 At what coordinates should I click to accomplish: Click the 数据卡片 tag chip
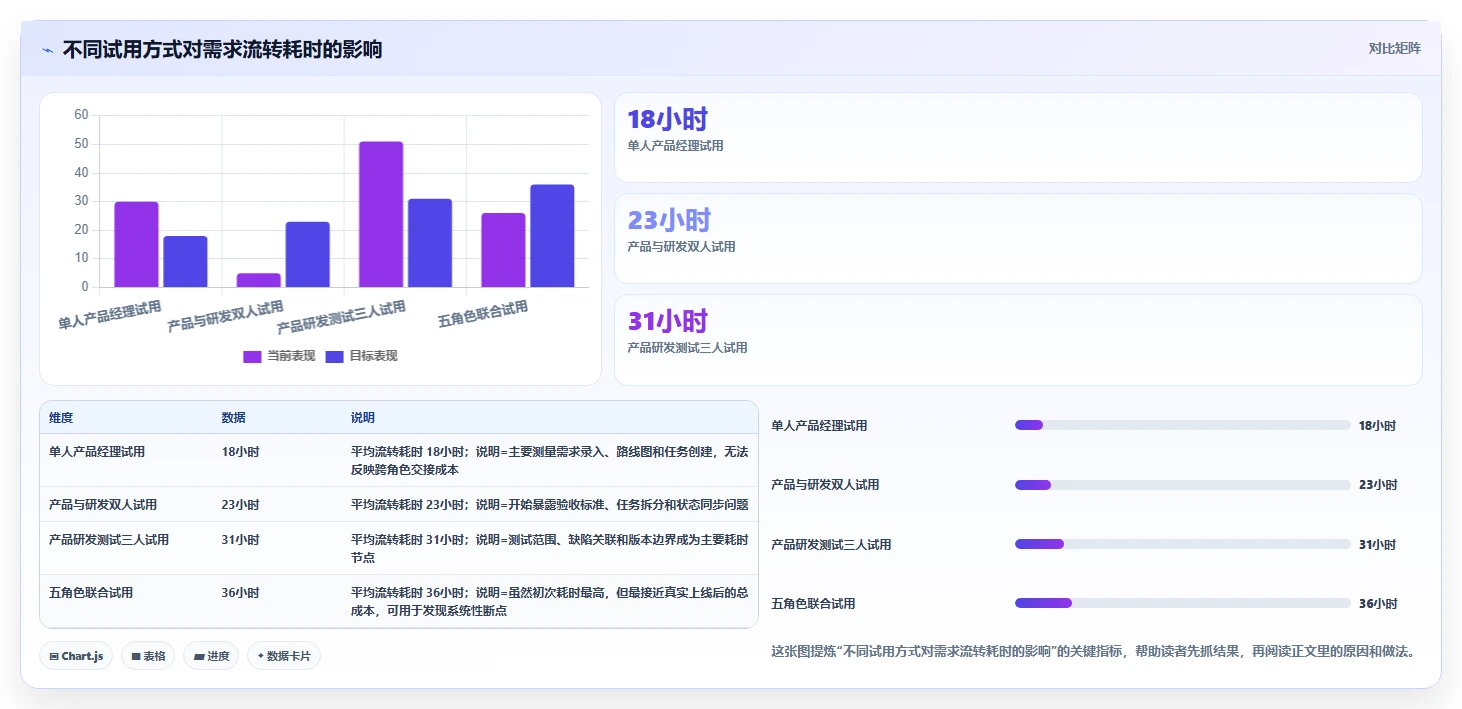tap(284, 656)
